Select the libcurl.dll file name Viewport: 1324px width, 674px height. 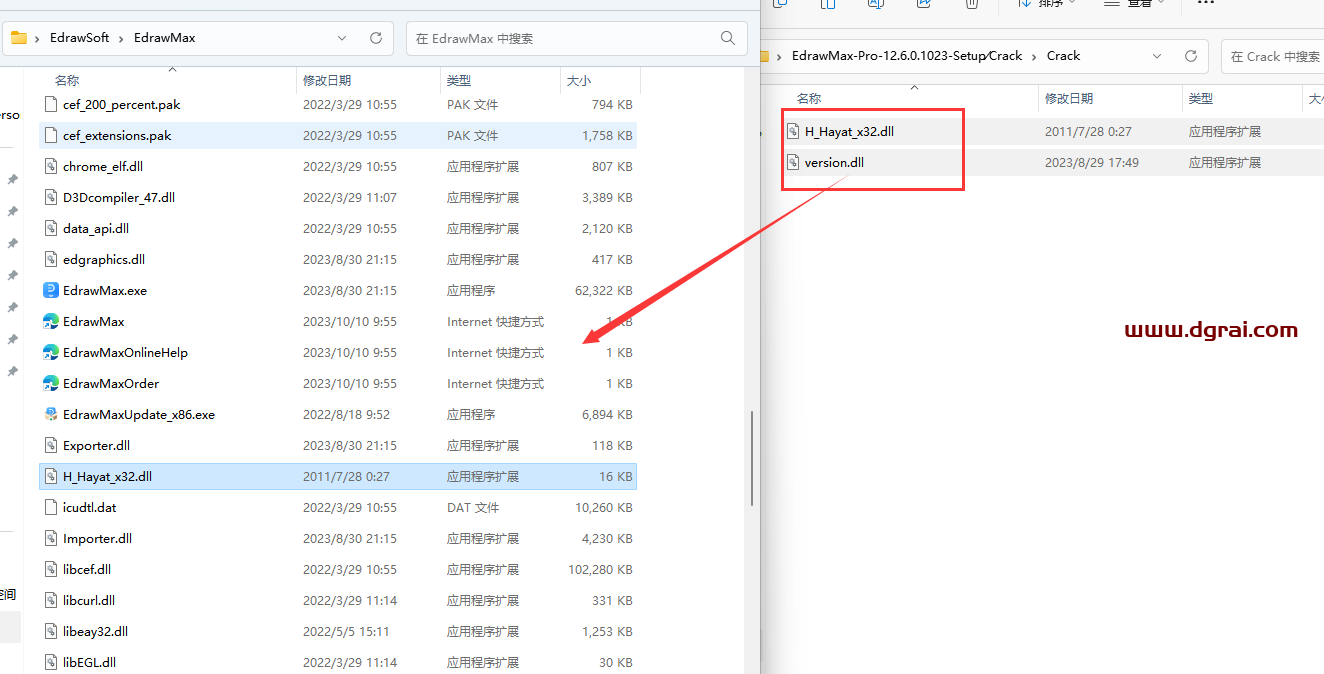(89, 601)
